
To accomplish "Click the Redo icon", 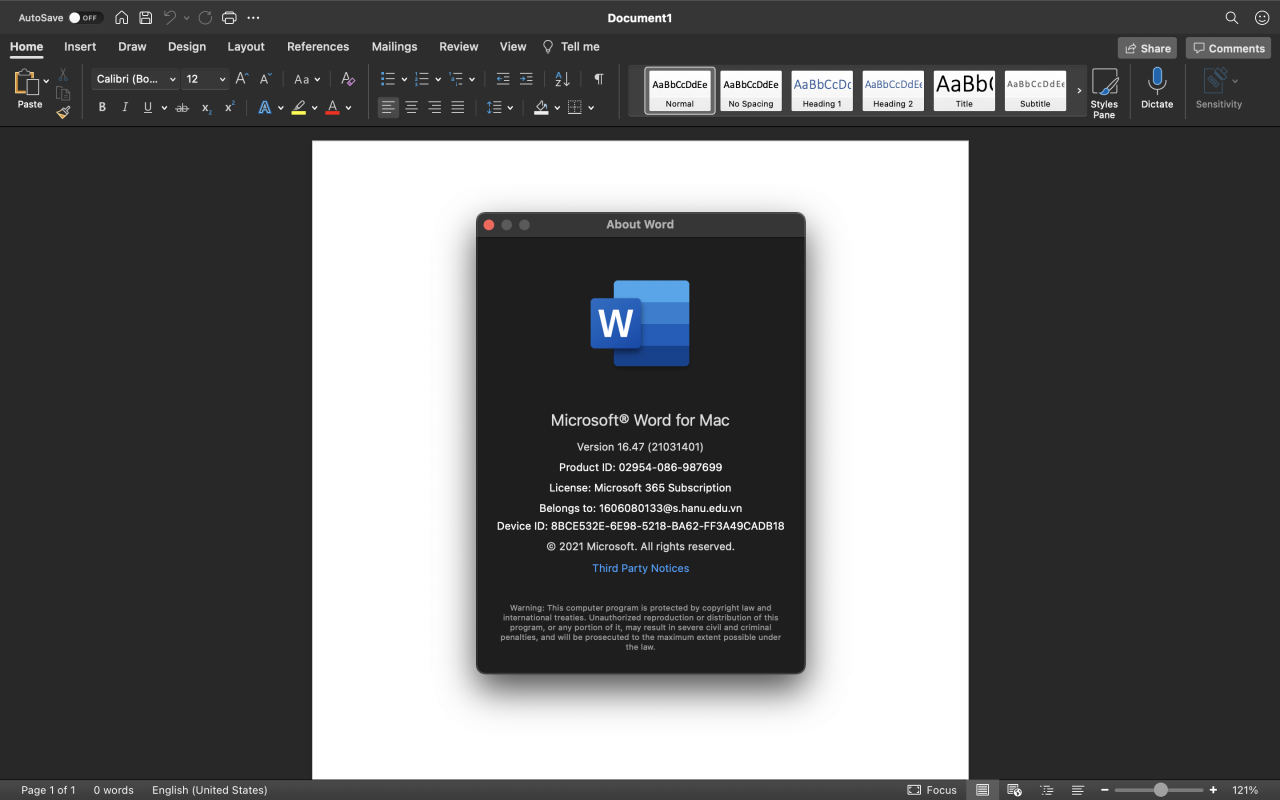I will click(x=205, y=18).
